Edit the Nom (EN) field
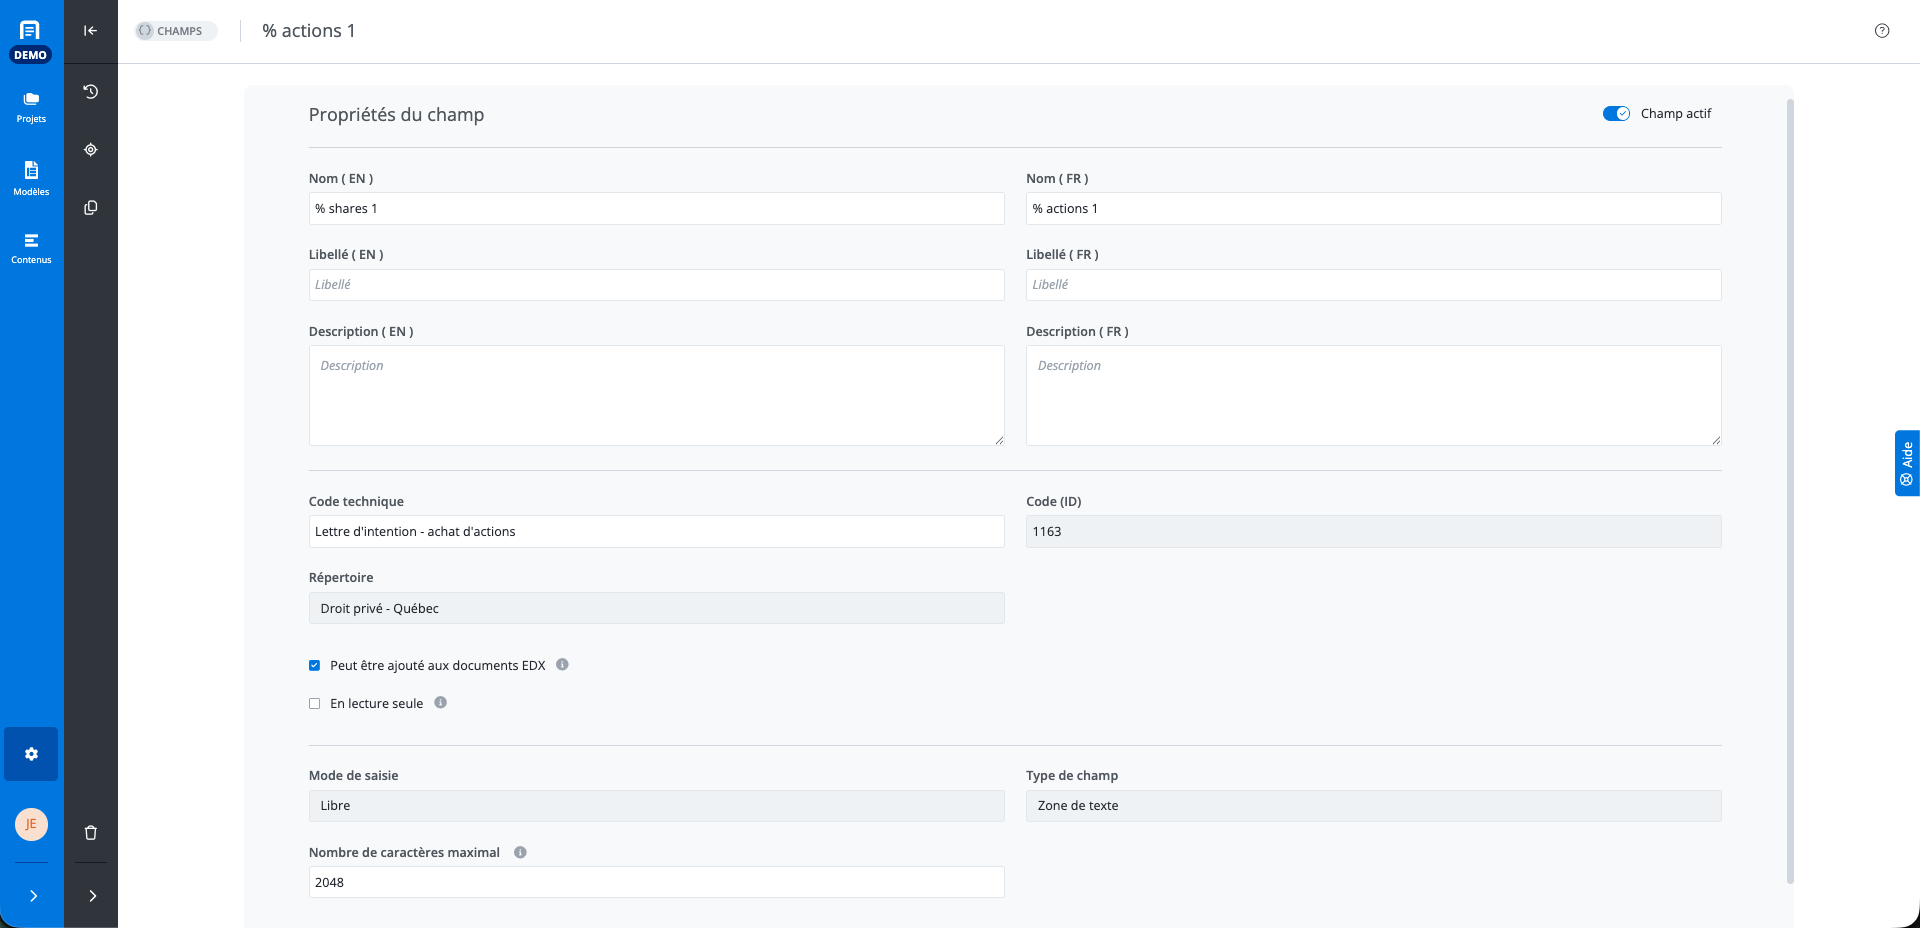Viewport: 1920px width, 928px height. (x=656, y=209)
